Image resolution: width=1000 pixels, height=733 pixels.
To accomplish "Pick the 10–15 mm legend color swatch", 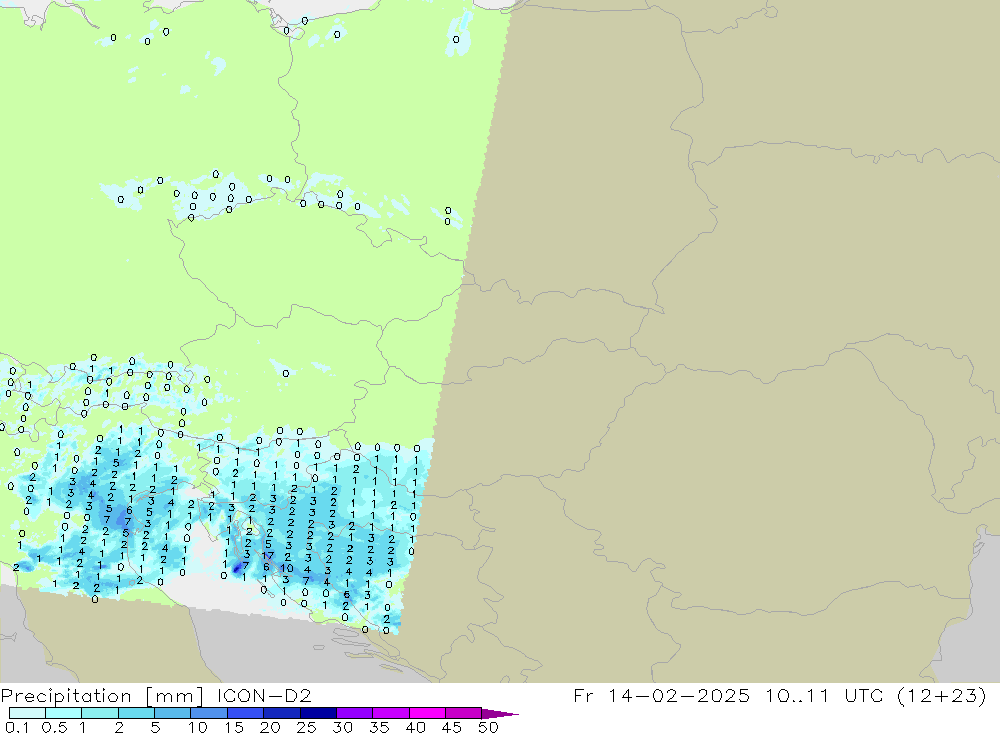I will [209, 713].
